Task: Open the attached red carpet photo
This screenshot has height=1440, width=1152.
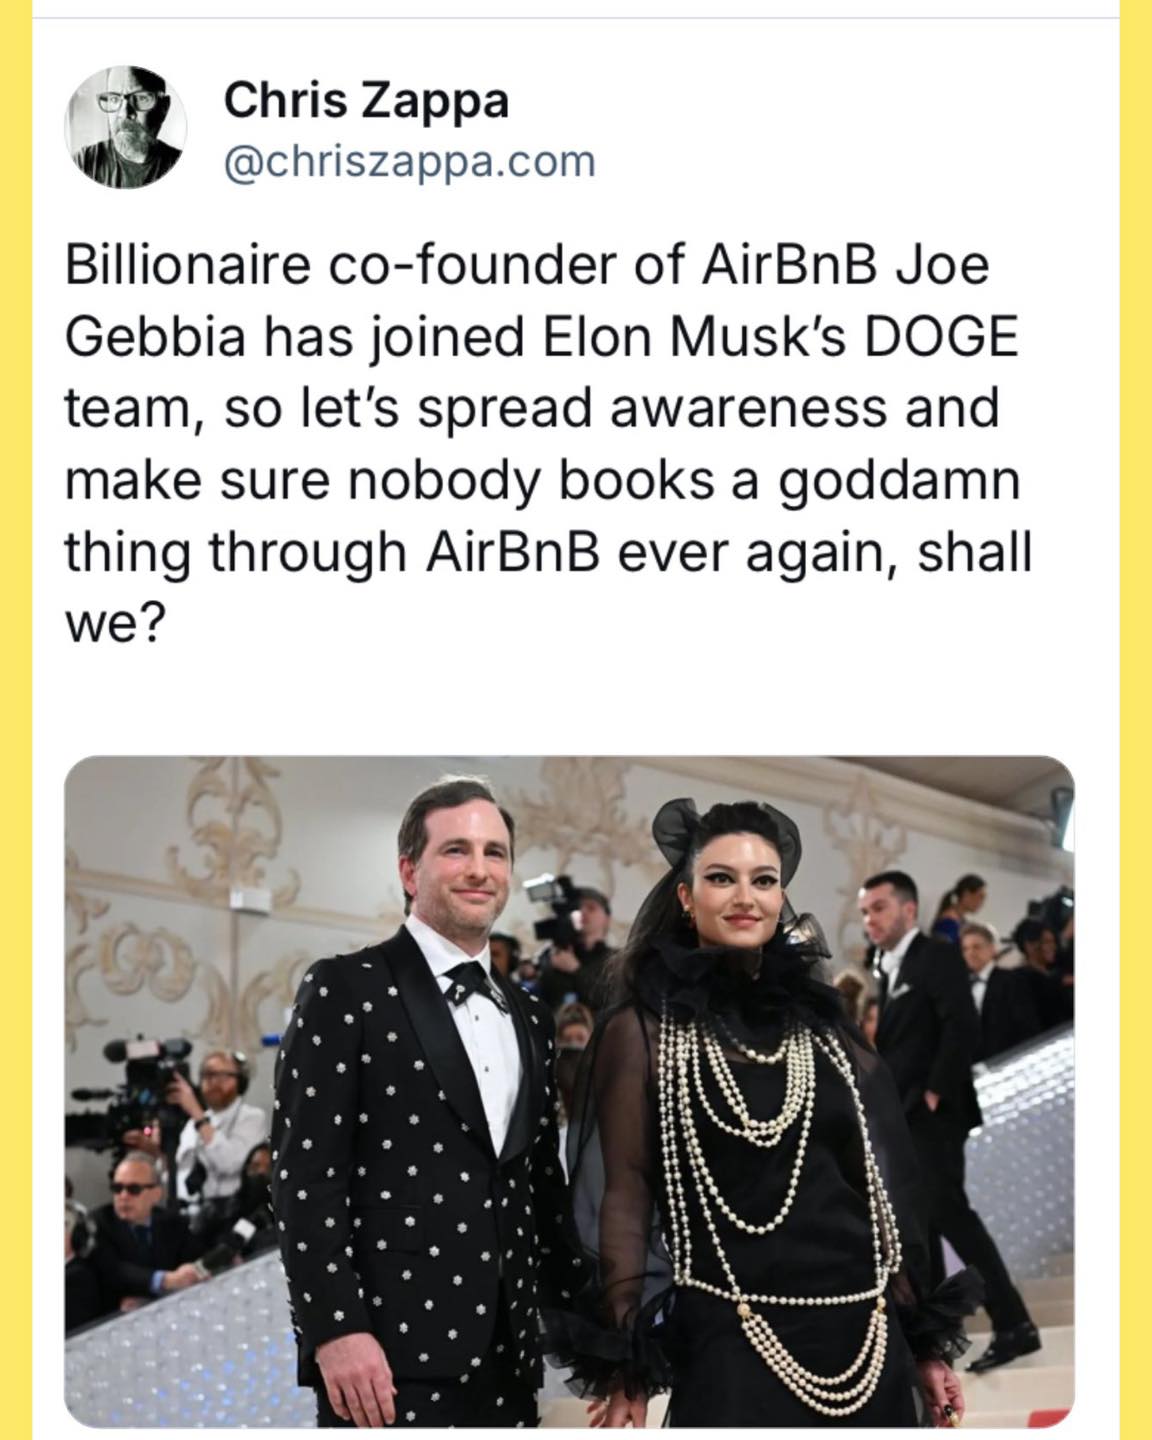Action: (570, 1090)
